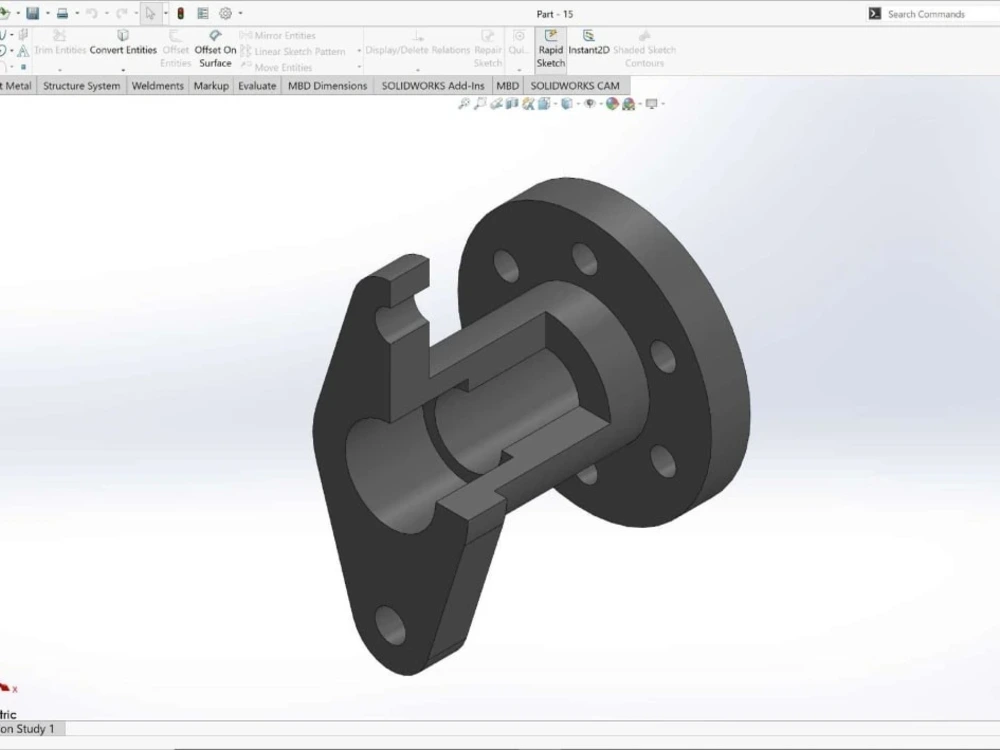Click the Previous View icon
Screen dimensions: 1000x750
(496, 103)
